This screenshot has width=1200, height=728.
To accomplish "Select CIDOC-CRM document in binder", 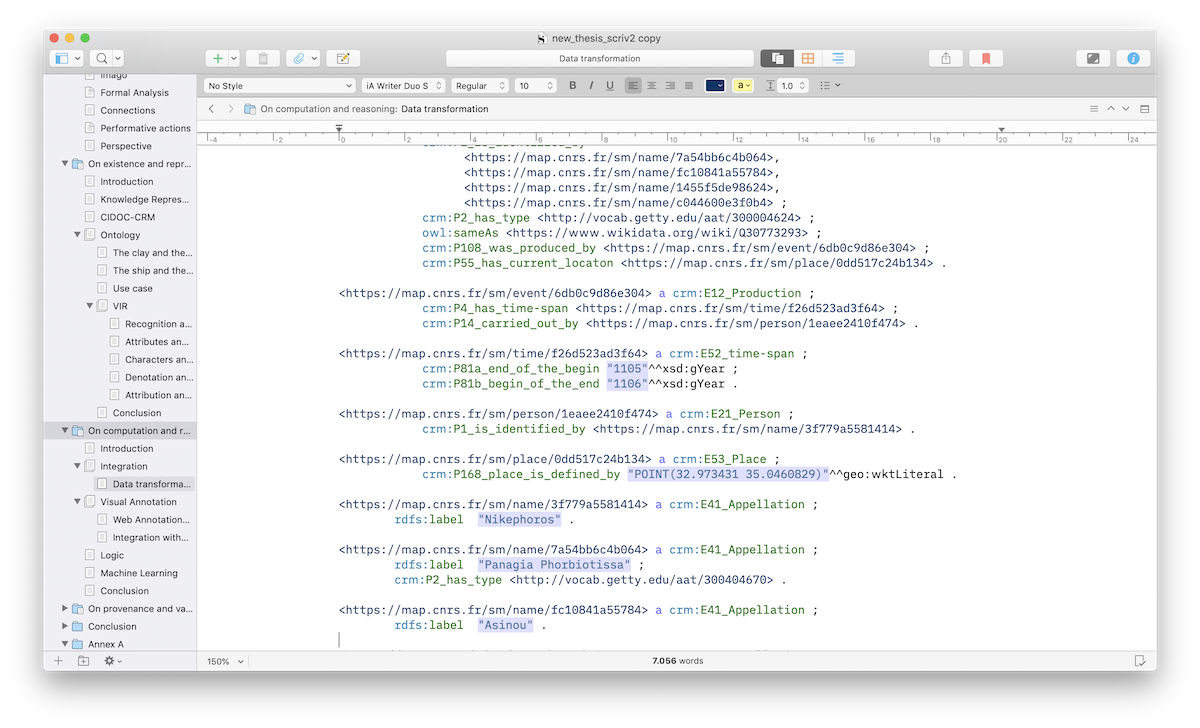I will point(127,217).
